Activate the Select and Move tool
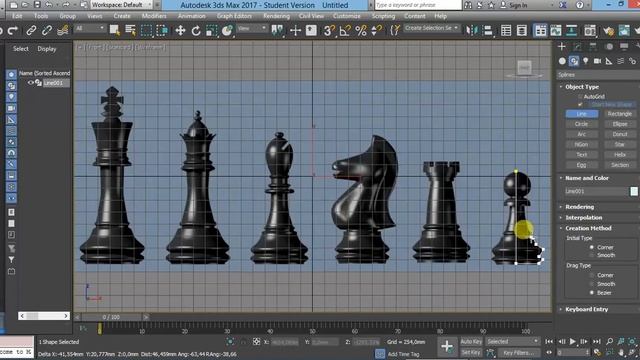The width and height of the screenshot is (640, 360). [180, 31]
